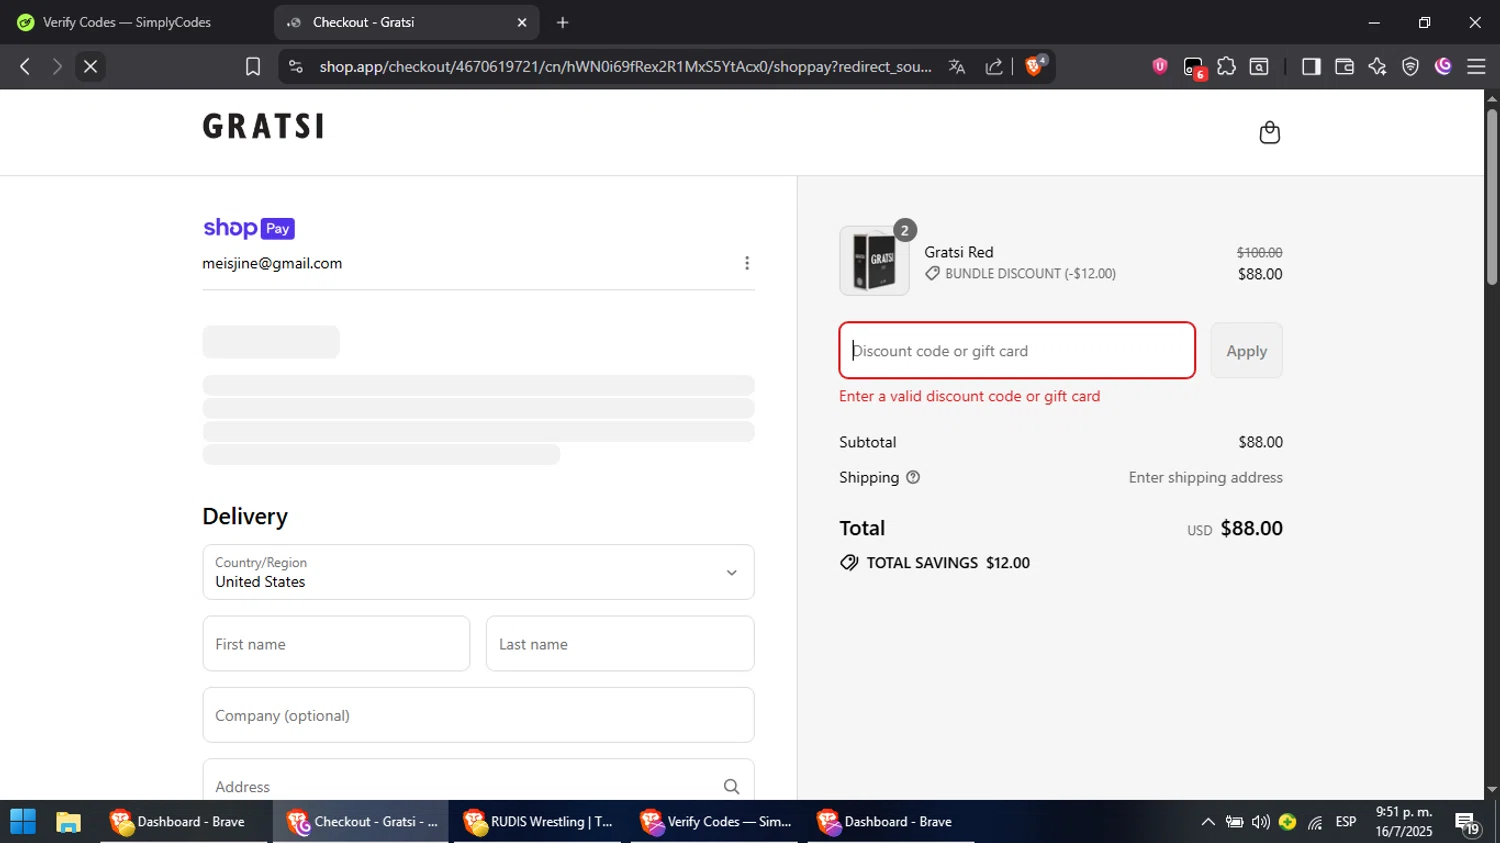Click the translate page icon
The image size is (1500, 843).
(957, 66)
